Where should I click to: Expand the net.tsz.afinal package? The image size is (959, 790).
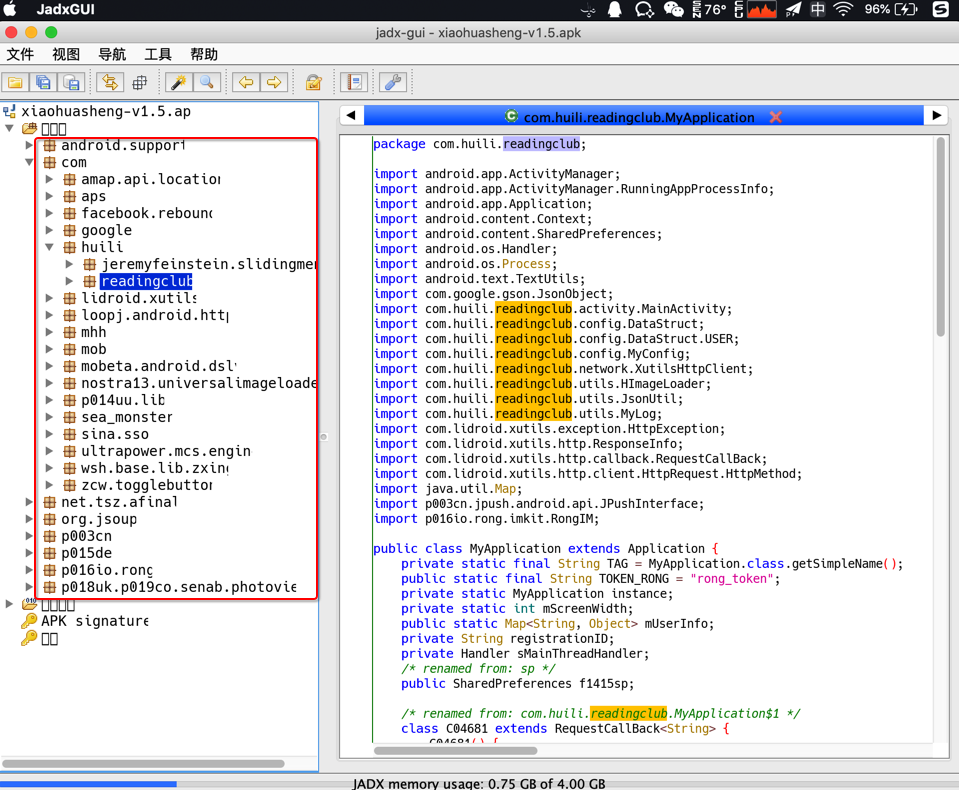[x=29, y=502]
